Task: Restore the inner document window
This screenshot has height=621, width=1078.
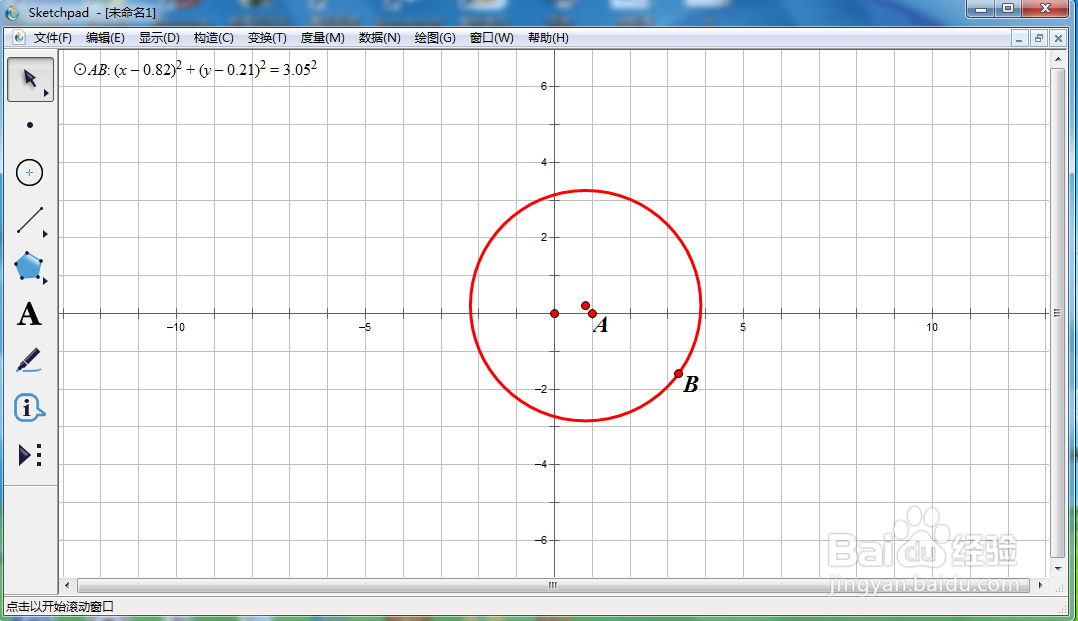Action: (x=1039, y=39)
